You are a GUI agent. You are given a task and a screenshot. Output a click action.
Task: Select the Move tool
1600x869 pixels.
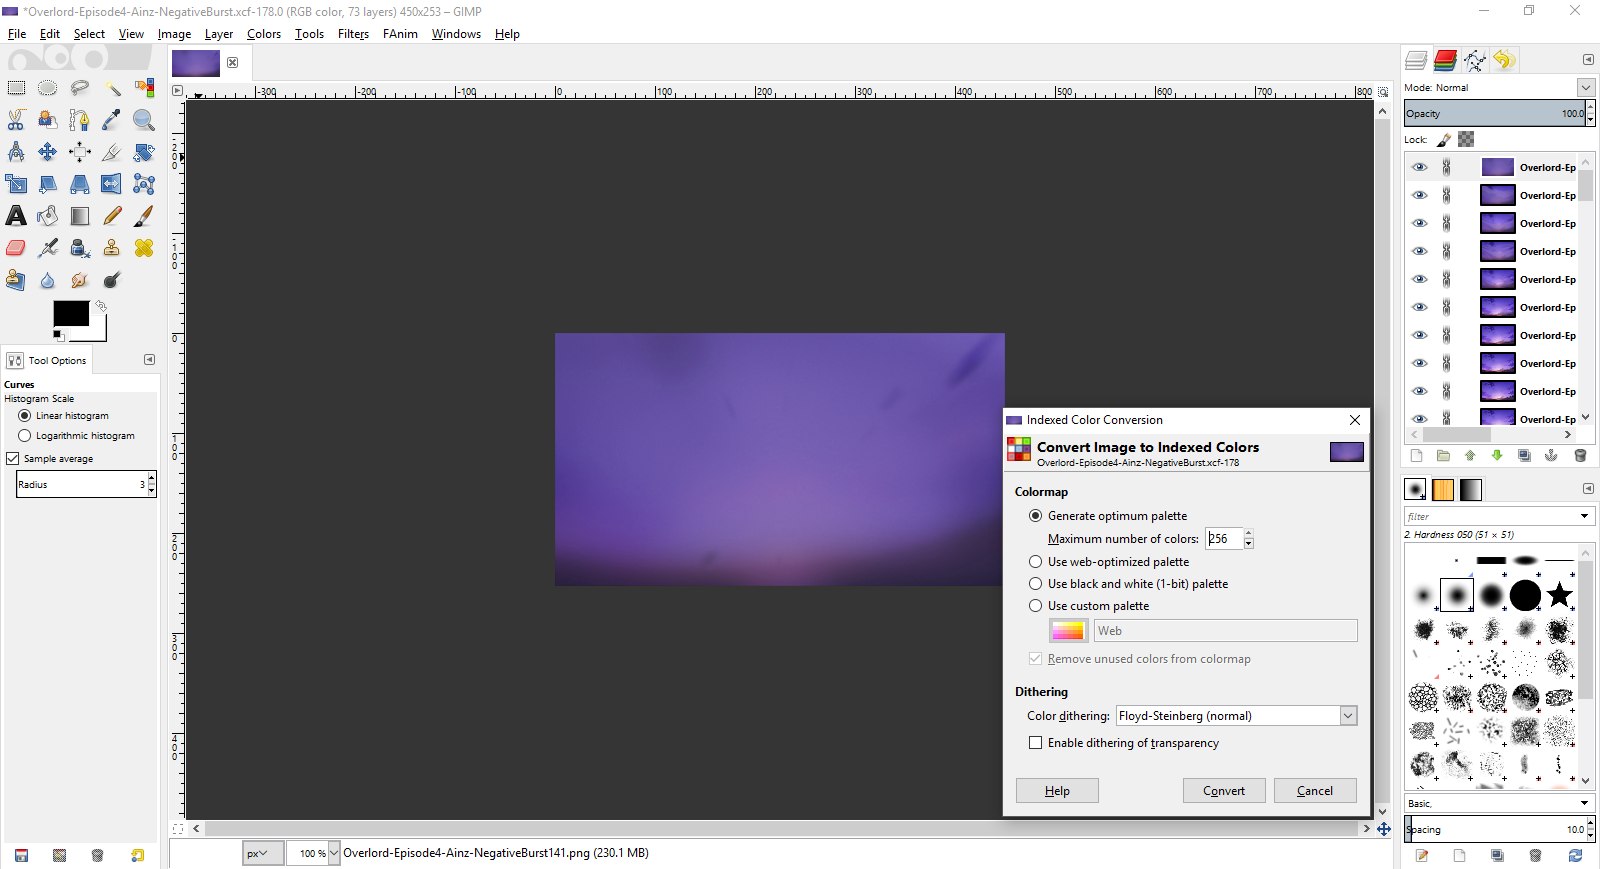(x=48, y=152)
